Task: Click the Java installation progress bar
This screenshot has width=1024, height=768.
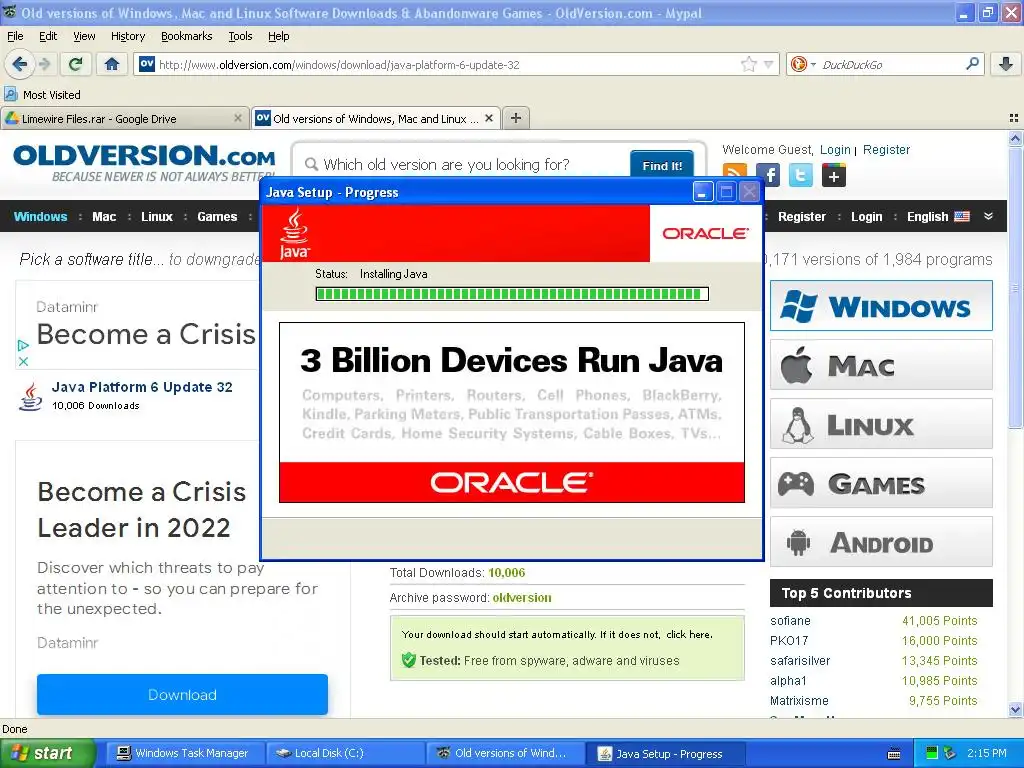Action: pos(512,294)
